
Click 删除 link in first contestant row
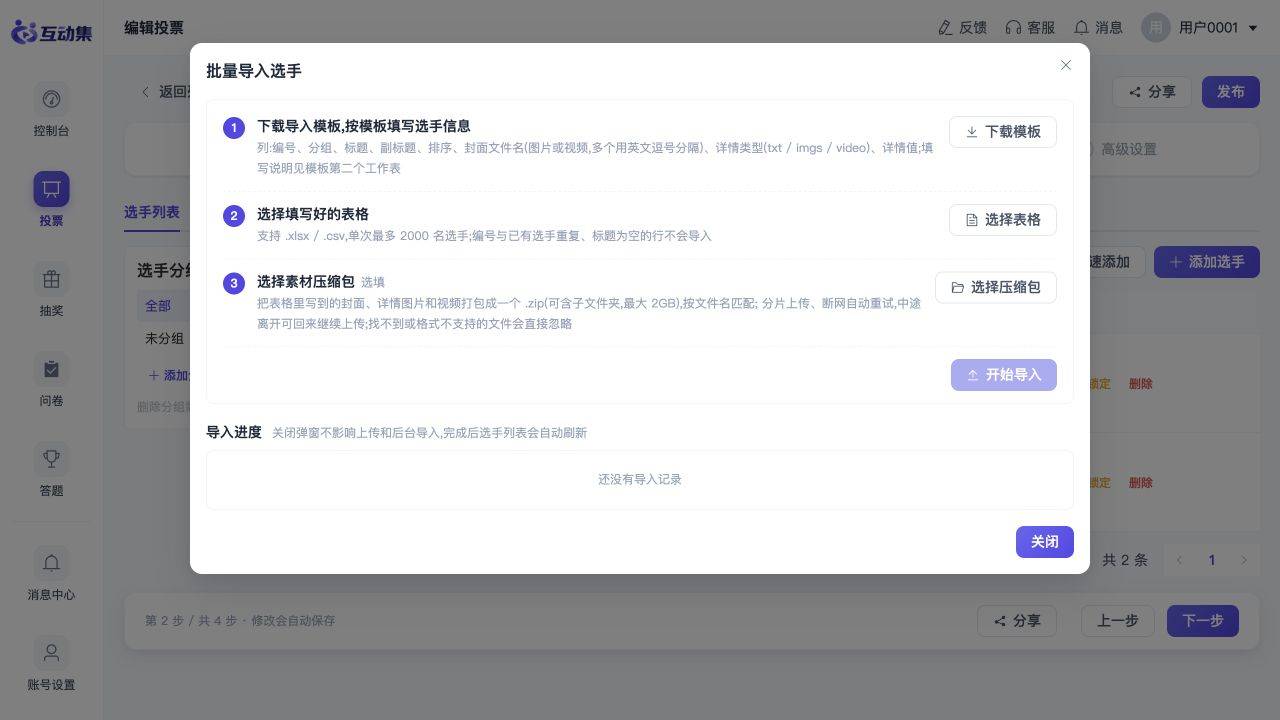point(1141,384)
